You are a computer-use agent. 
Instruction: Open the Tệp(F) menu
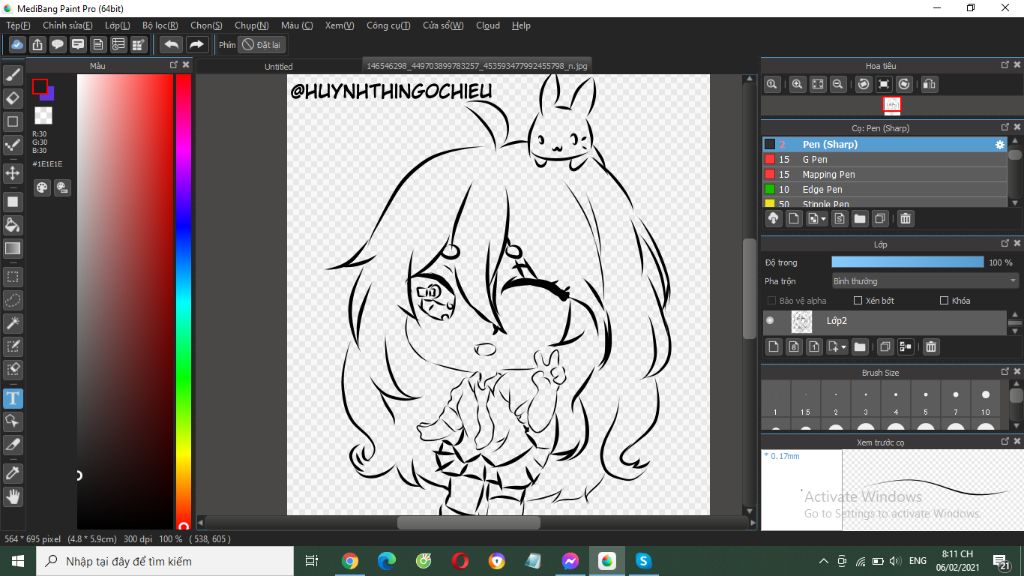pos(18,25)
